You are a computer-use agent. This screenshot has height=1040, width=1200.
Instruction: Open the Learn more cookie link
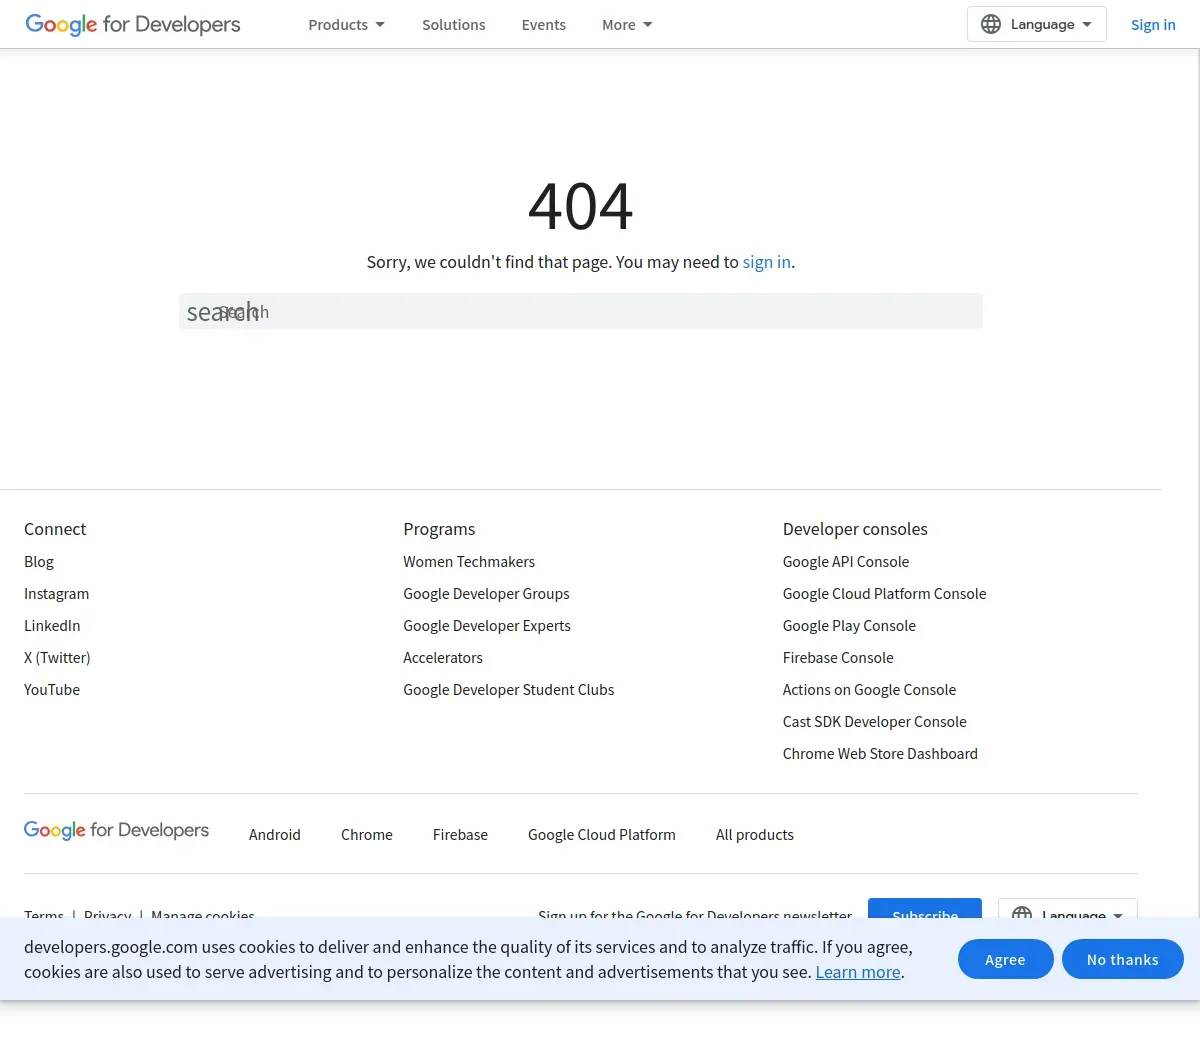(858, 972)
